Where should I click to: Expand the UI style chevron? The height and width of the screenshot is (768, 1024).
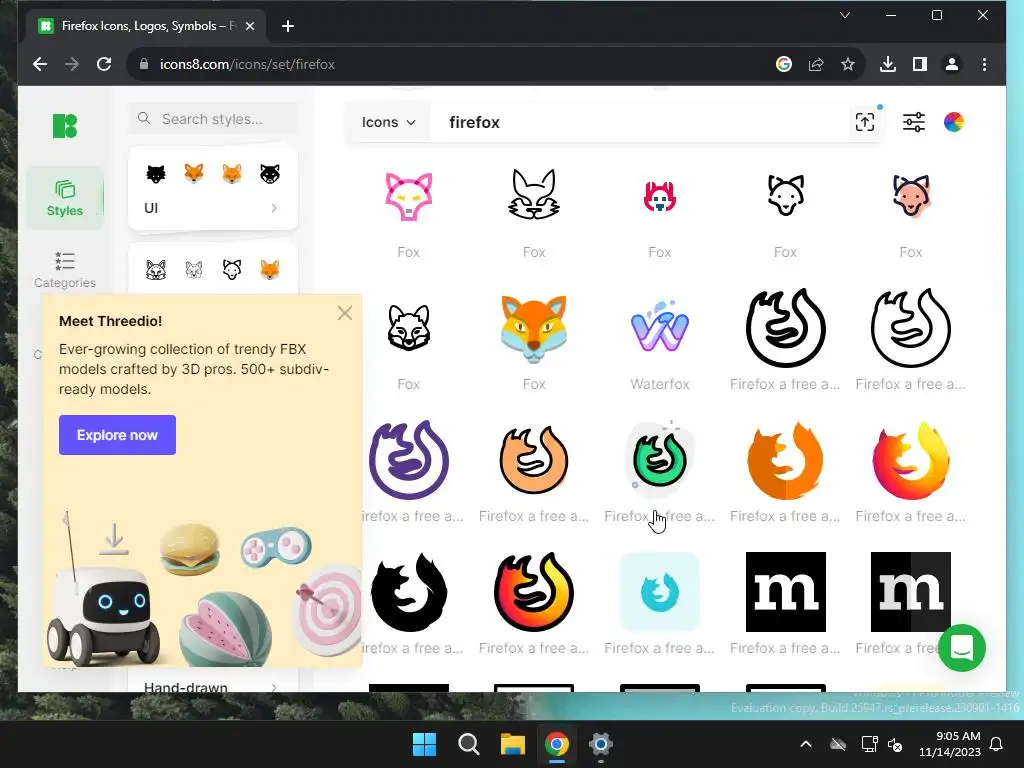274,208
